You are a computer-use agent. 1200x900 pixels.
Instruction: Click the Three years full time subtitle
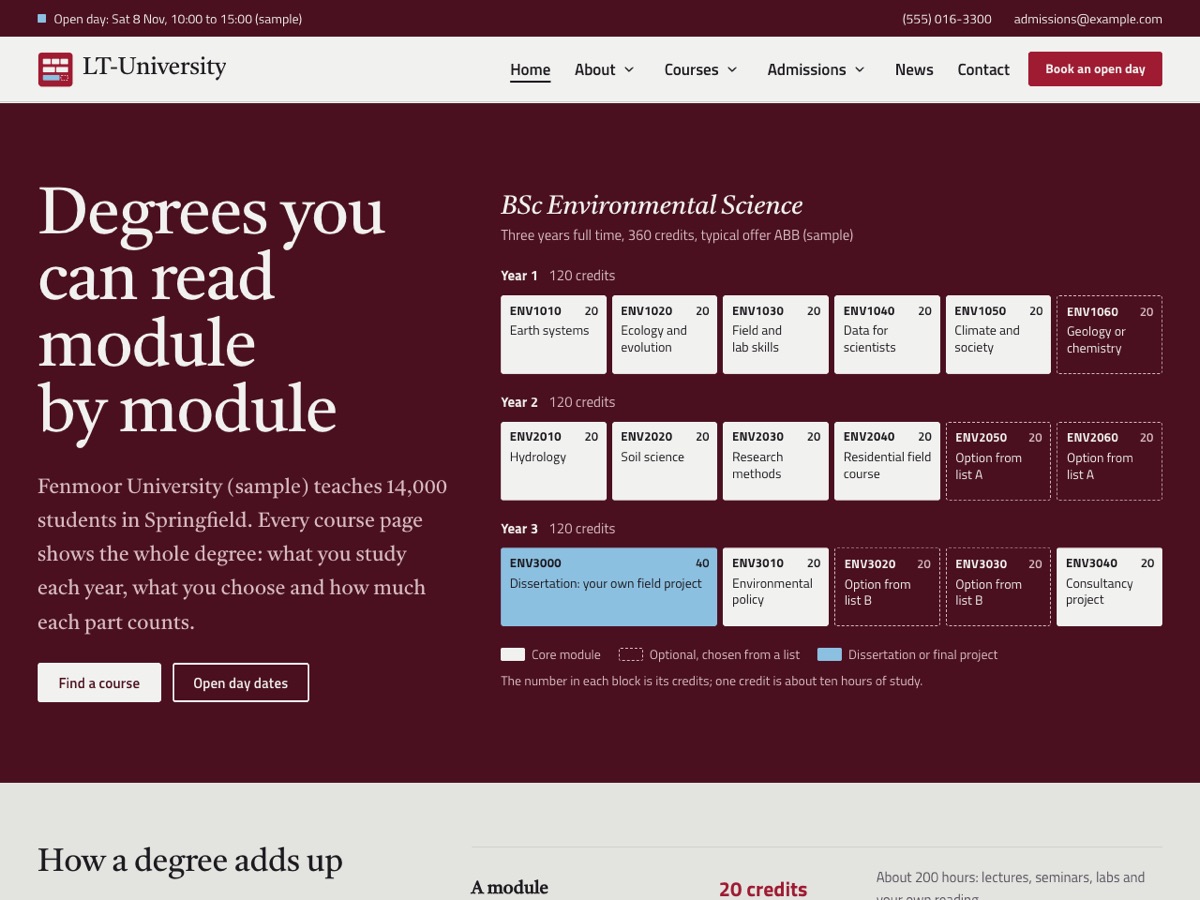(677, 236)
